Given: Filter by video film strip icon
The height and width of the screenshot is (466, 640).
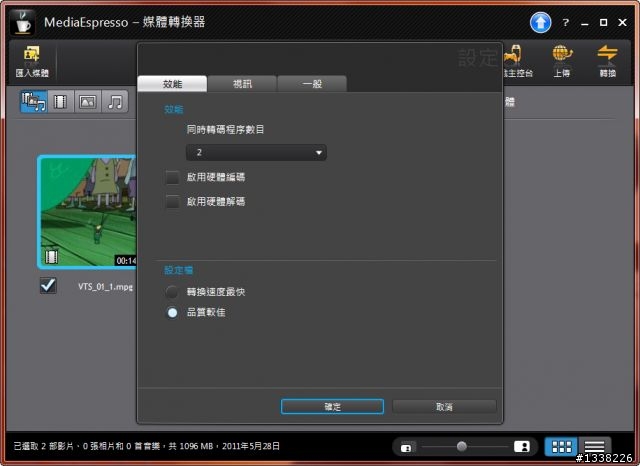Looking at the screenshot, I should (60, 102).
